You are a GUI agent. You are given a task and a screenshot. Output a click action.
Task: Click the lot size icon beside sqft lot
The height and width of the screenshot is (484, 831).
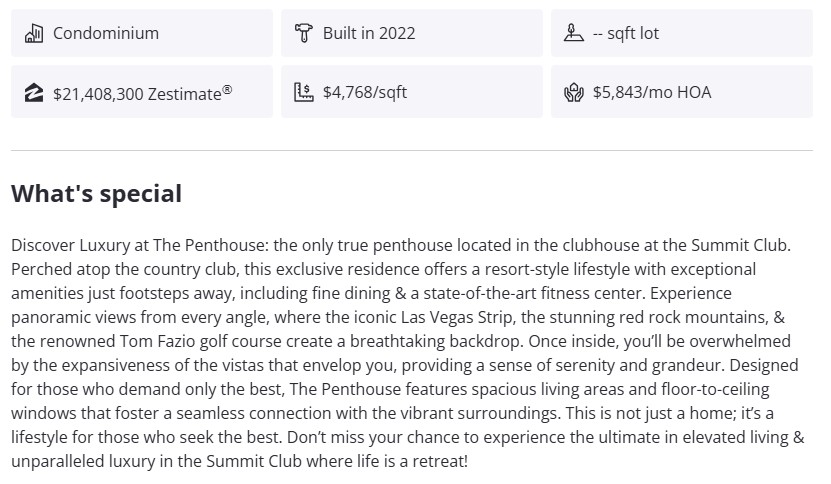tap(574, 33)
